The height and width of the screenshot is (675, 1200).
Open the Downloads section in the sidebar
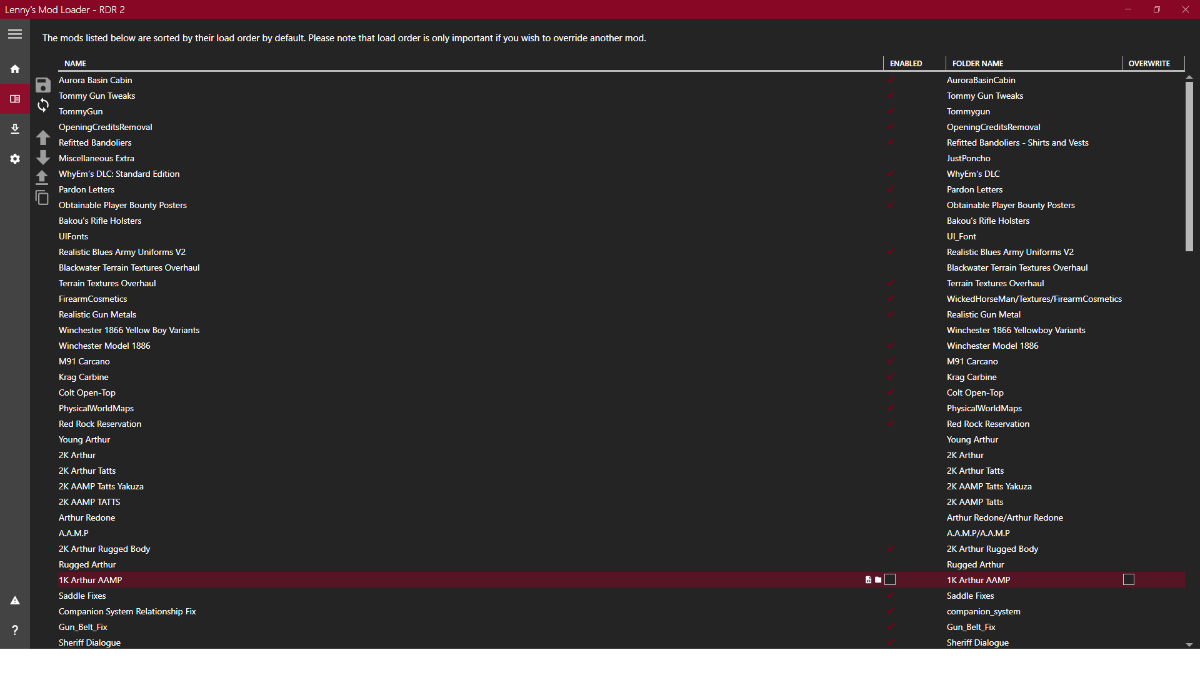click(15, 129)
